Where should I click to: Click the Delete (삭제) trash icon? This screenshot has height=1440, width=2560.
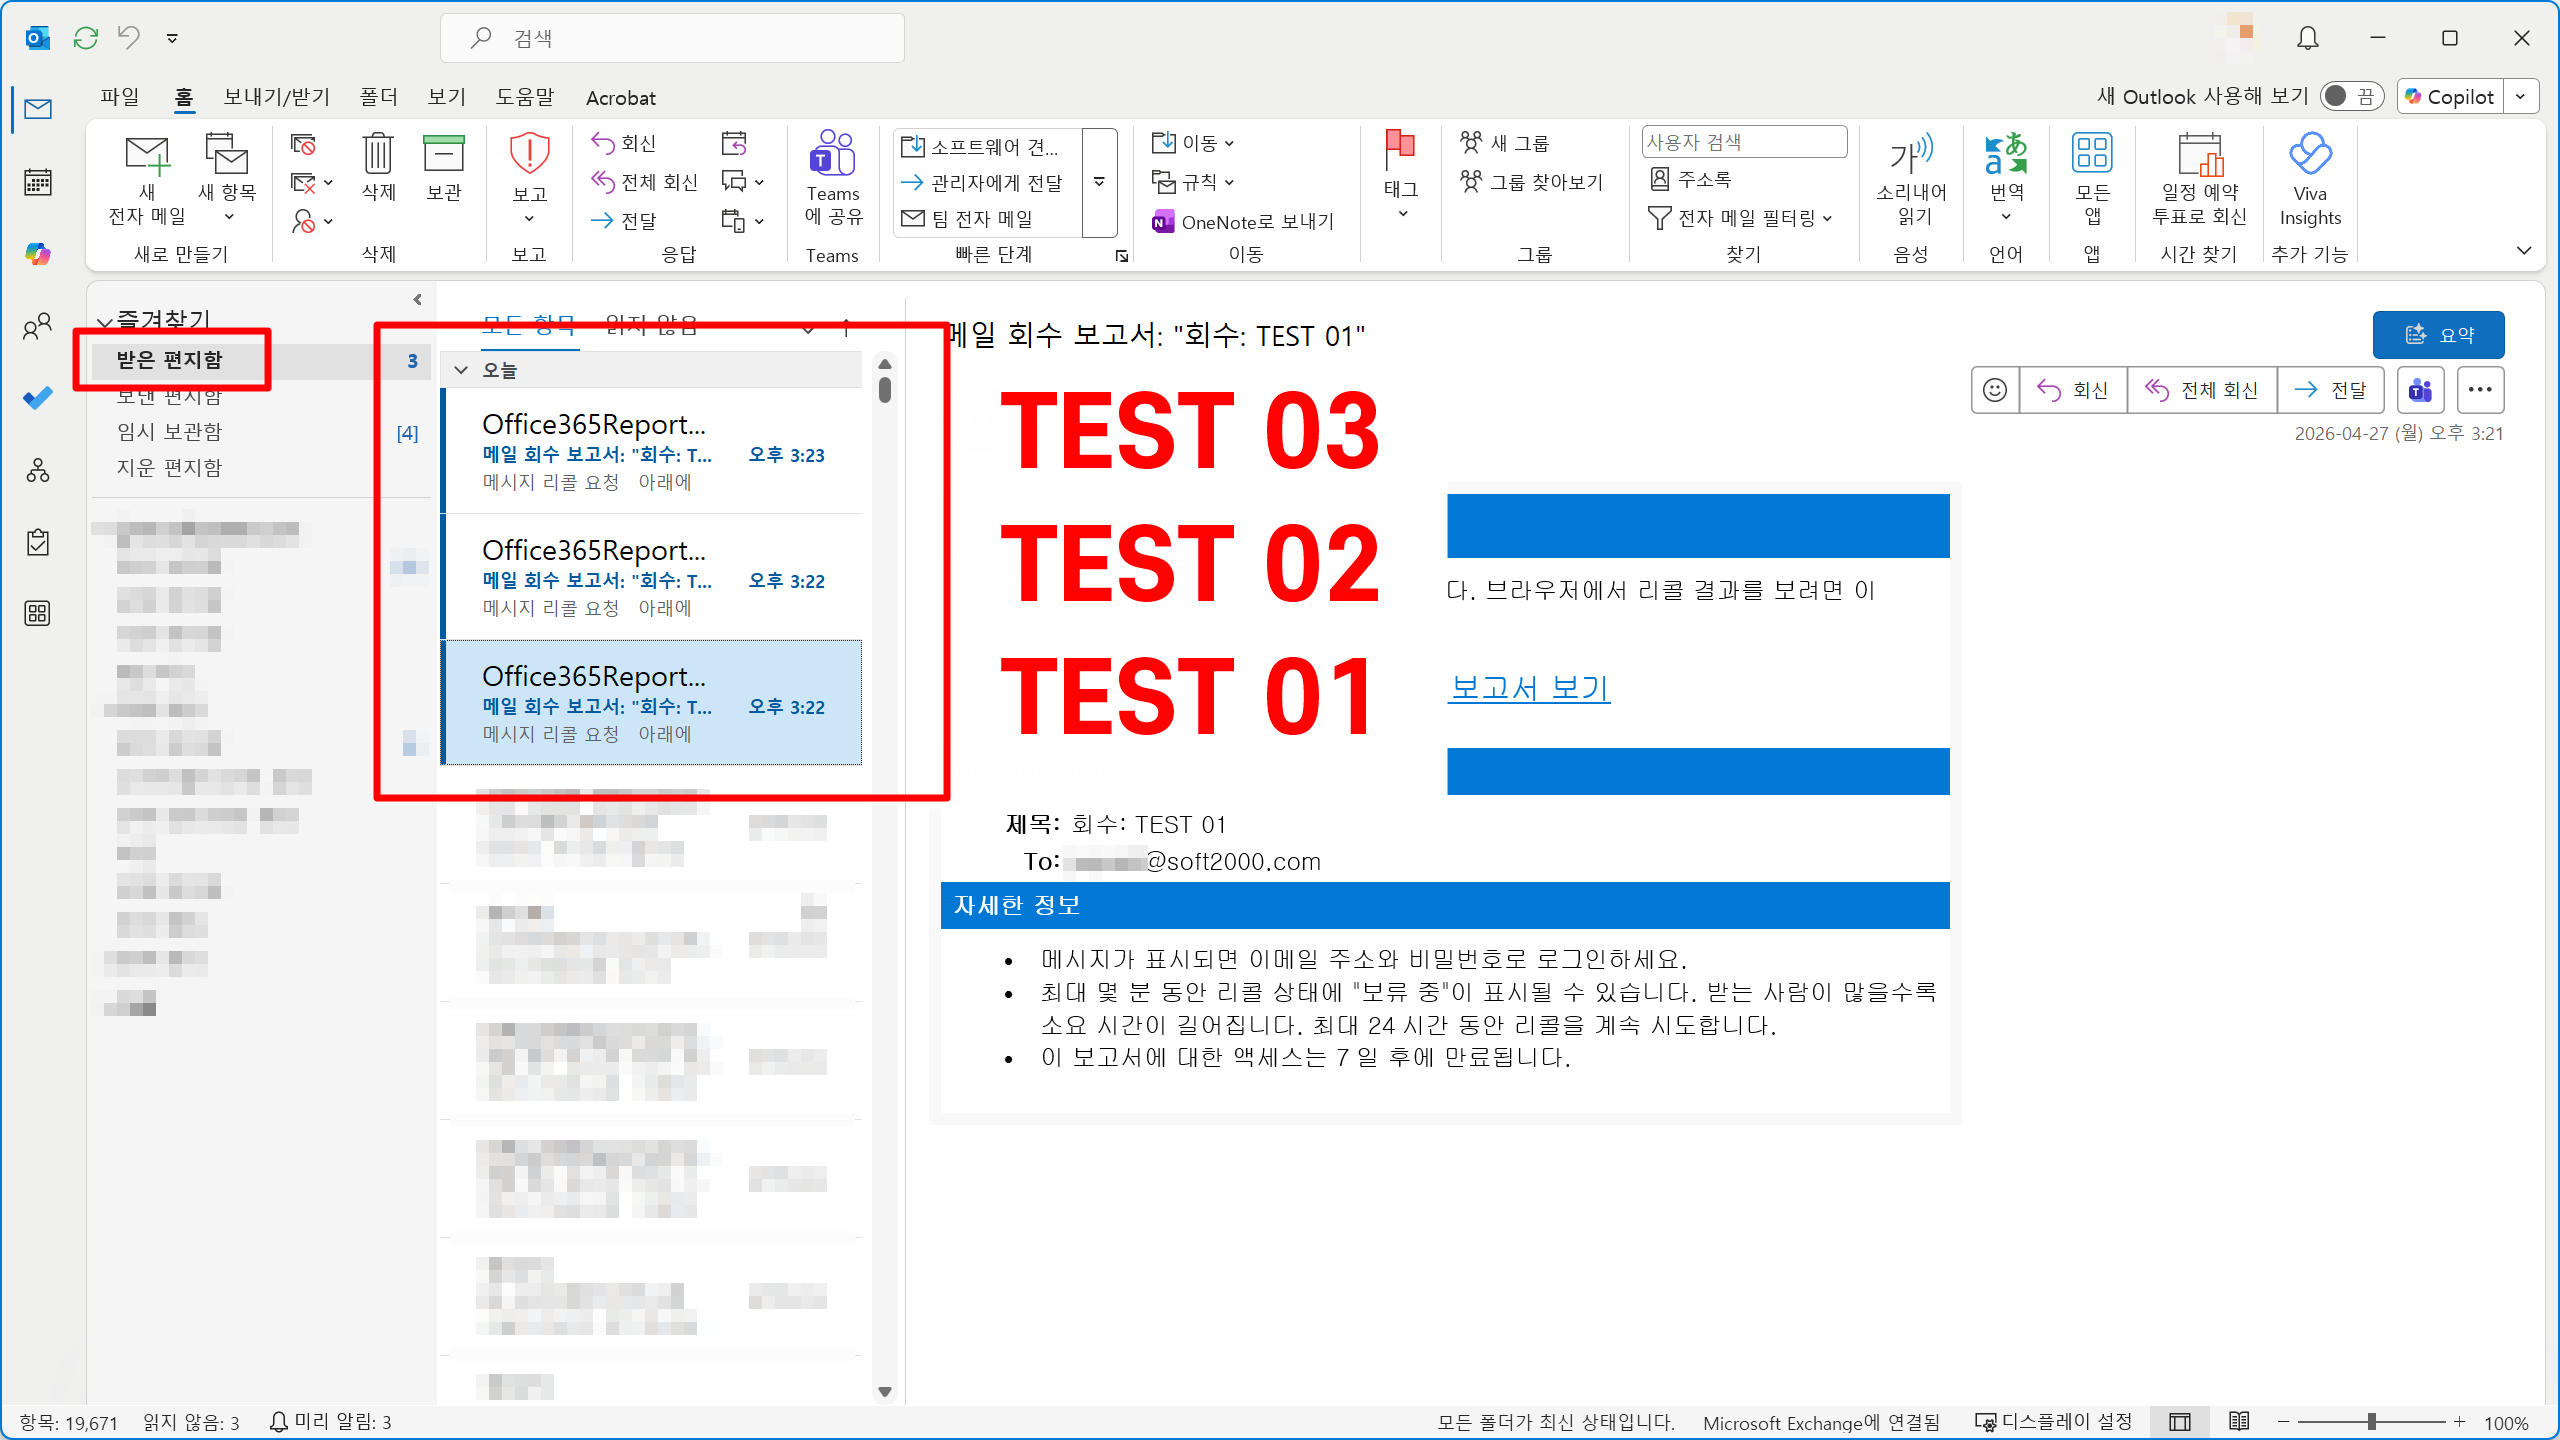378,155
